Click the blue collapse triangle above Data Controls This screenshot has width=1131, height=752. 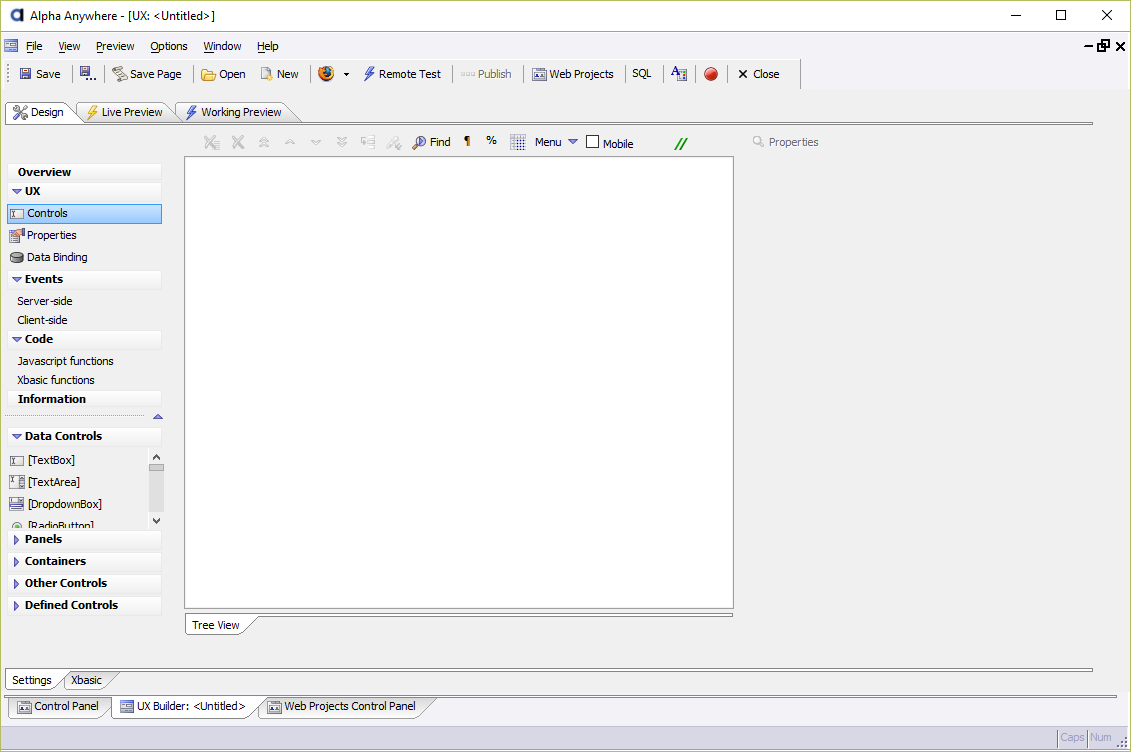tap(158, 417)
